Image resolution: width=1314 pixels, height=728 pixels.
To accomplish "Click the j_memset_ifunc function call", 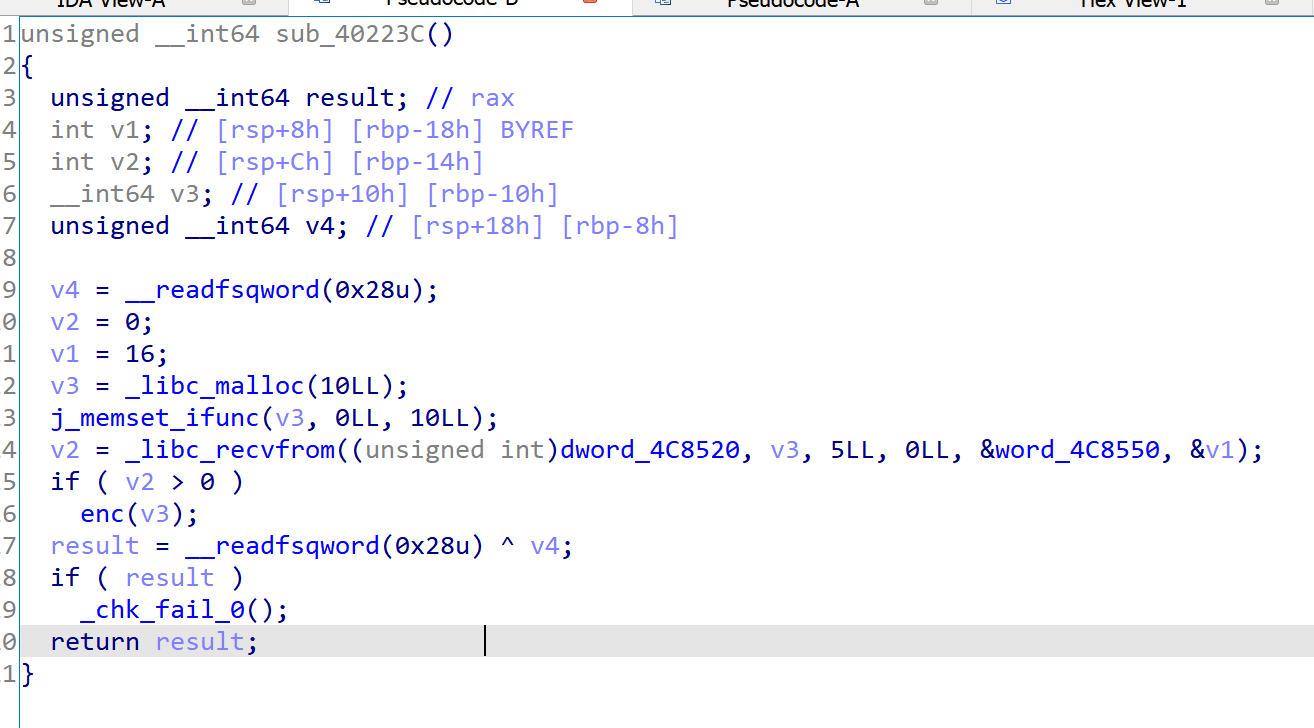I will 155,418.
